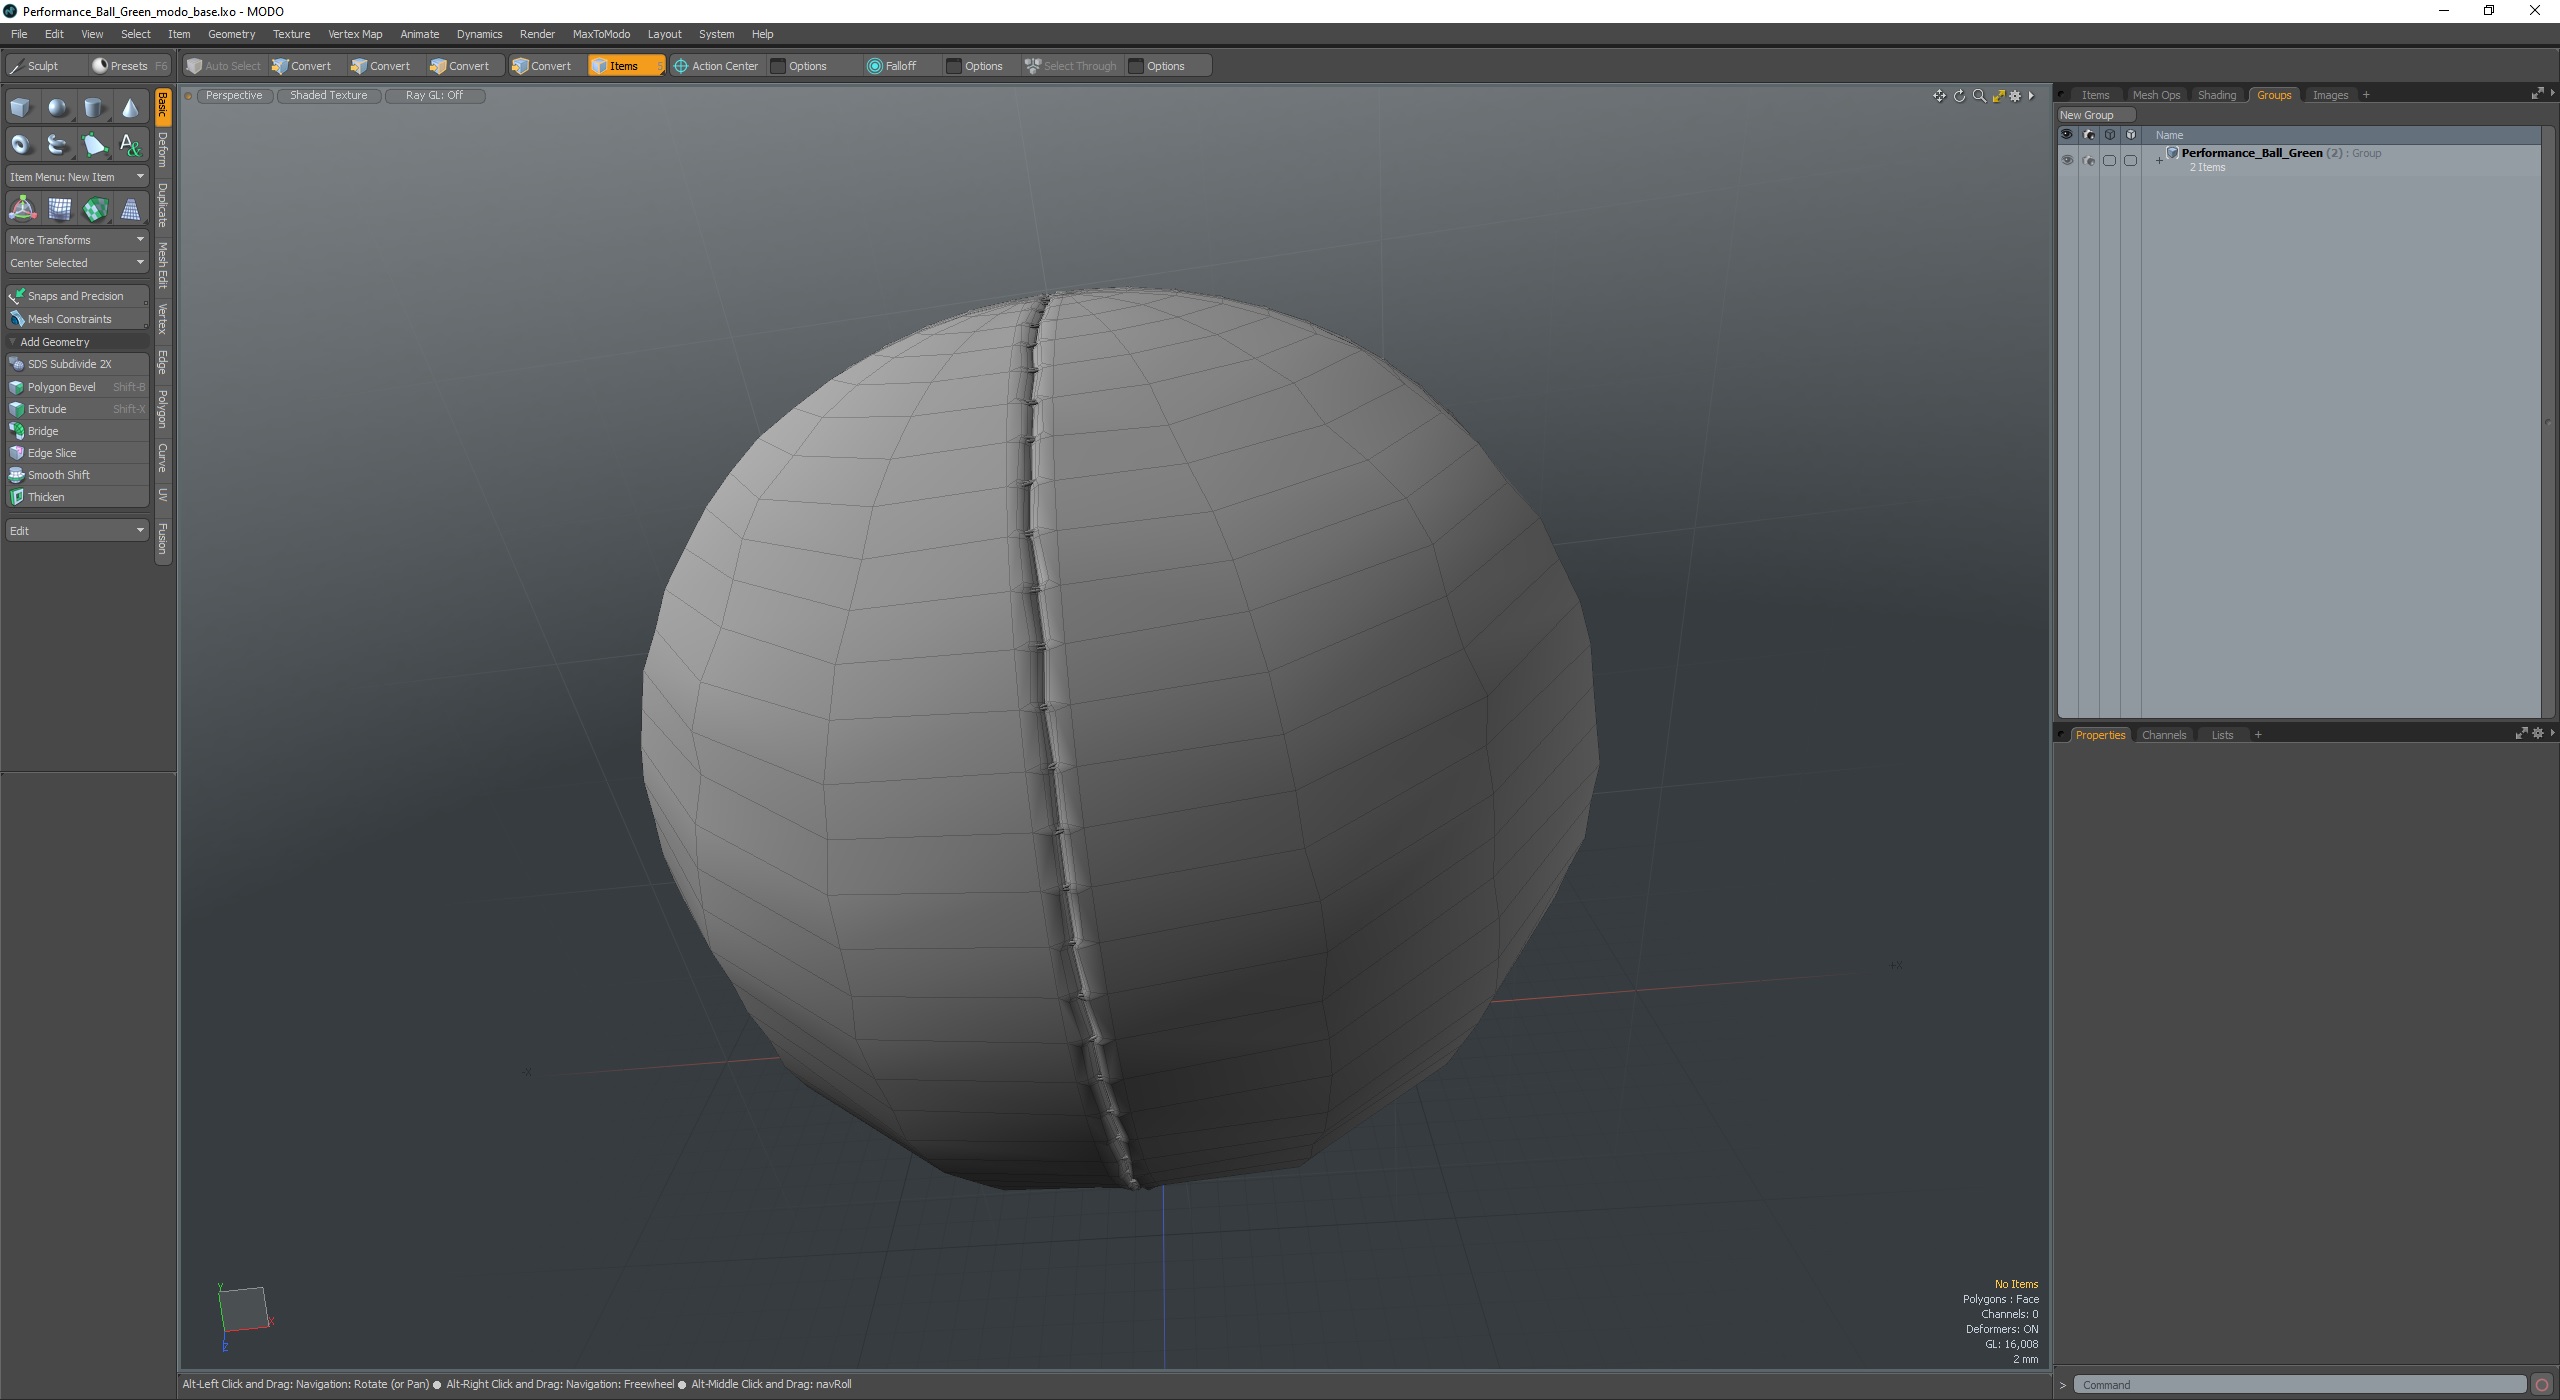Toggle Items selection mode
This screenshot has height=1400, width=2560.
coord(625,66)
